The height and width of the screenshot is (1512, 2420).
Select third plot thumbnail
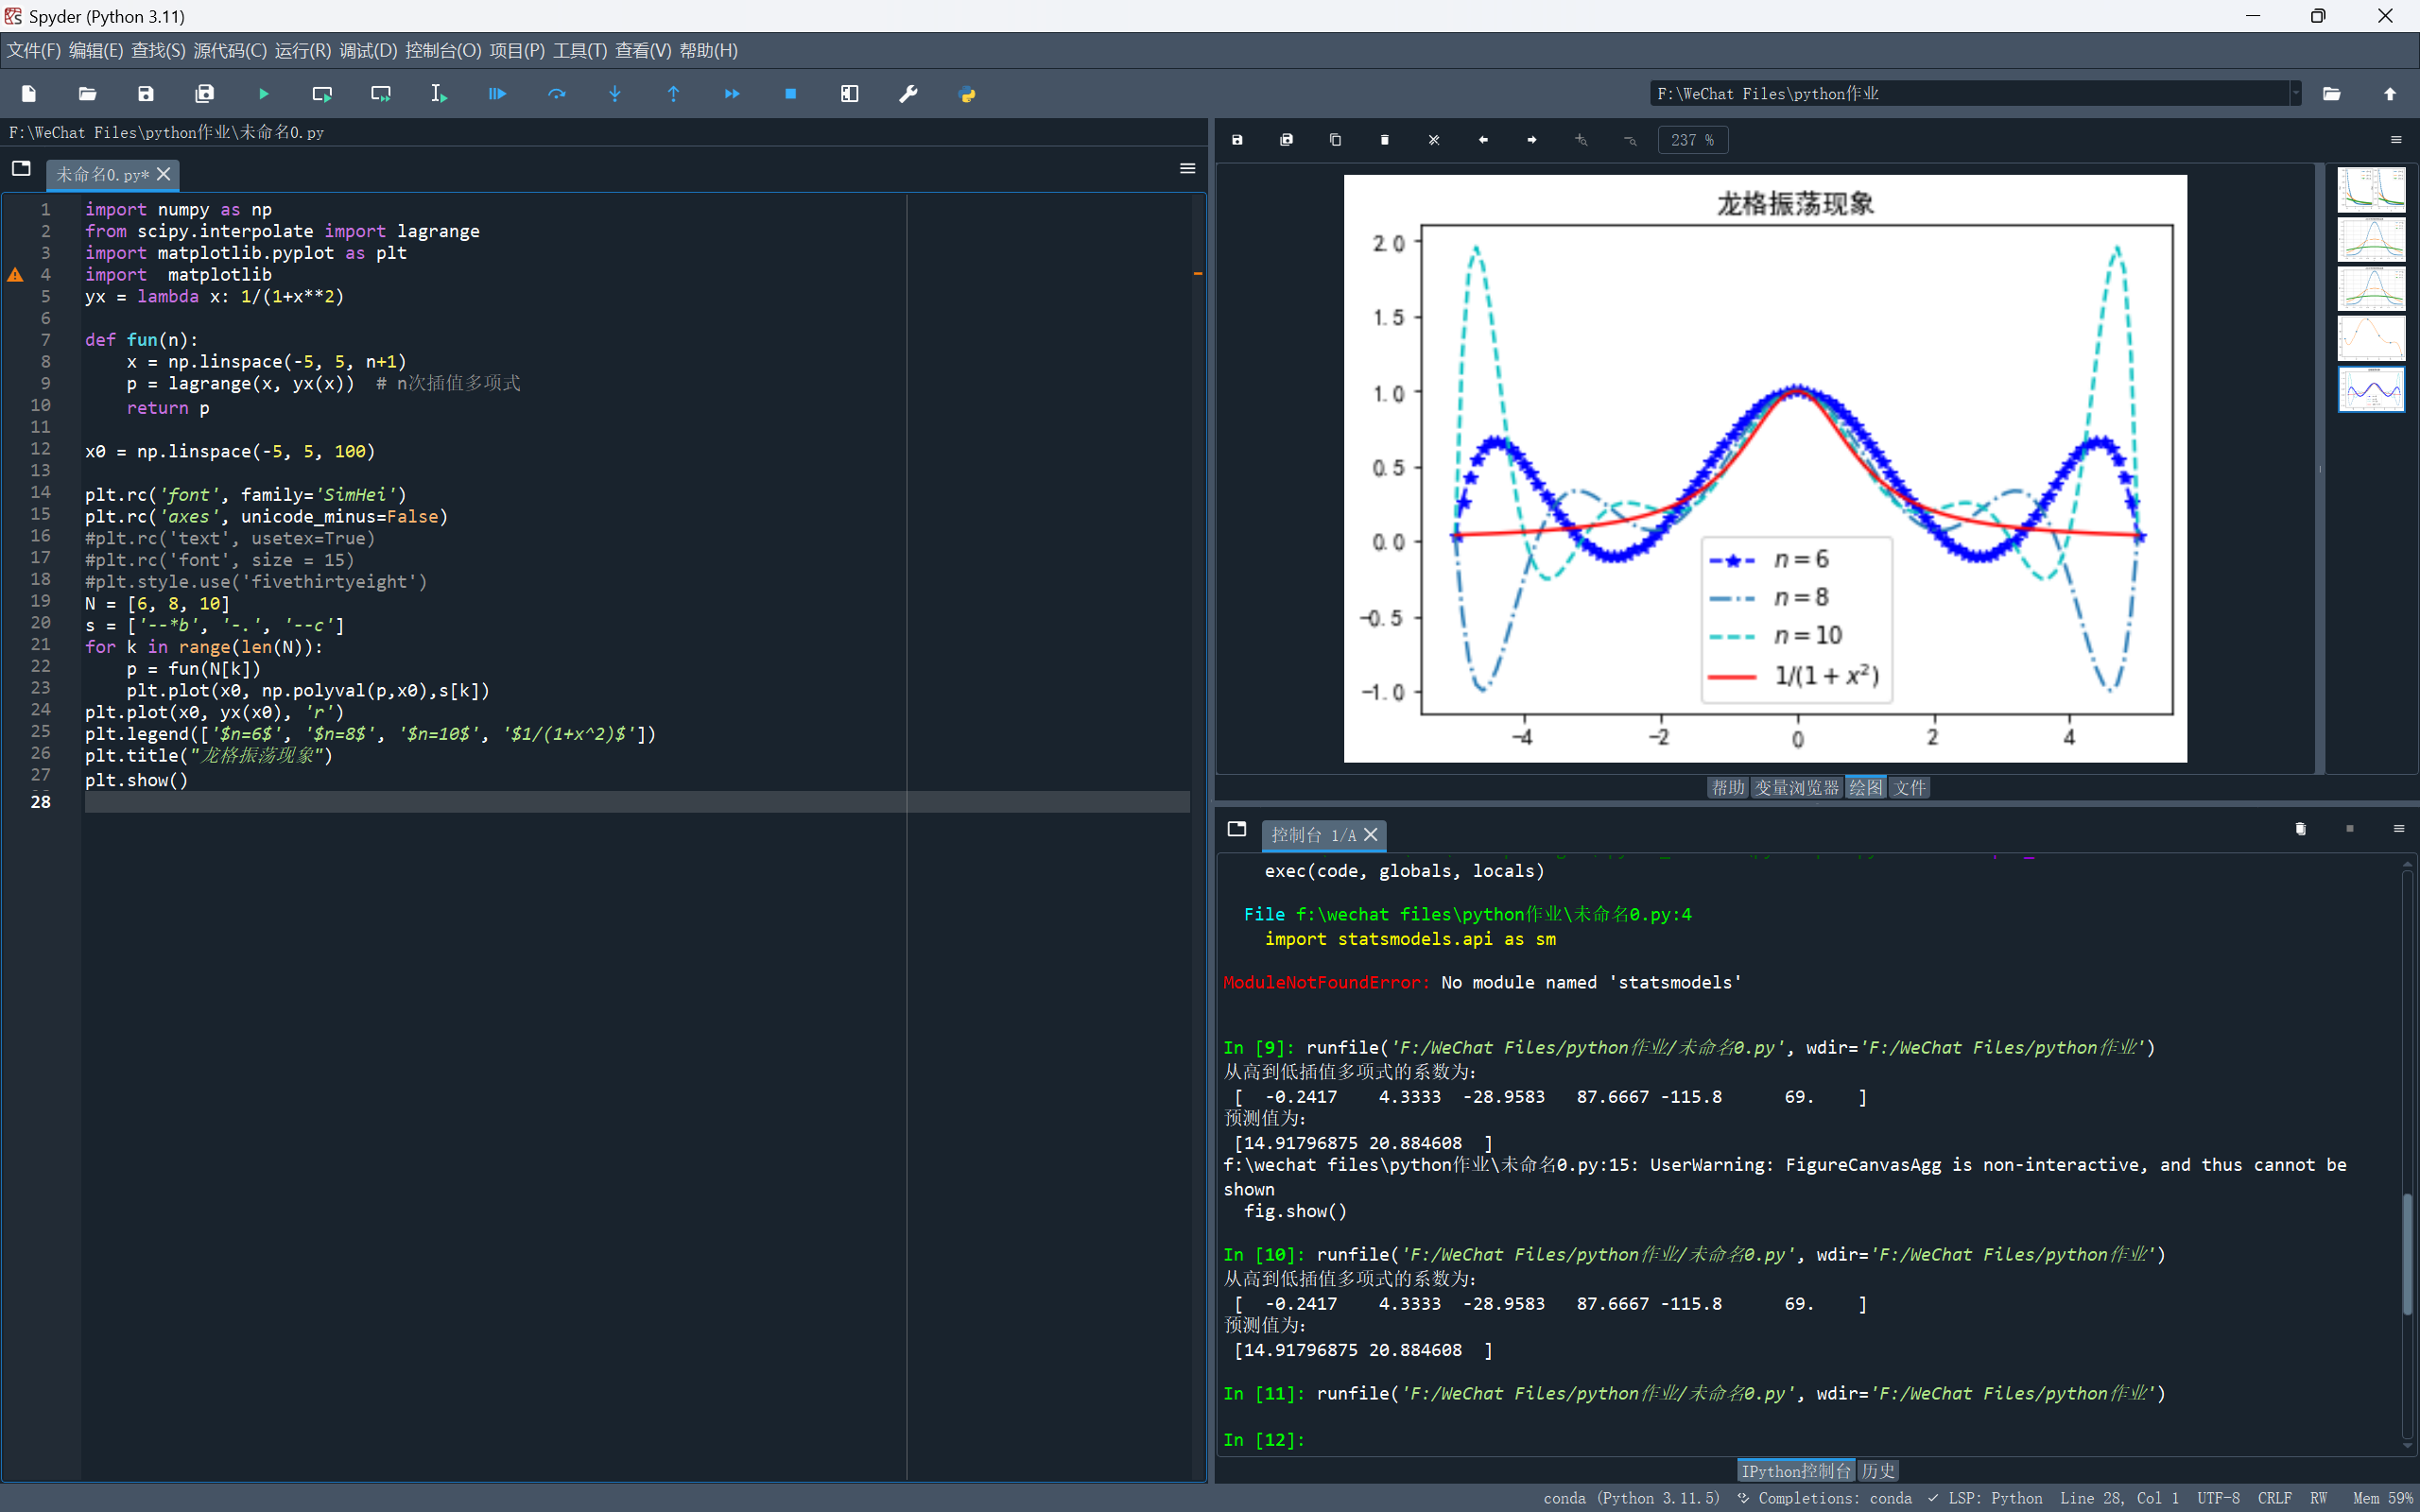tap(2371, 289)
